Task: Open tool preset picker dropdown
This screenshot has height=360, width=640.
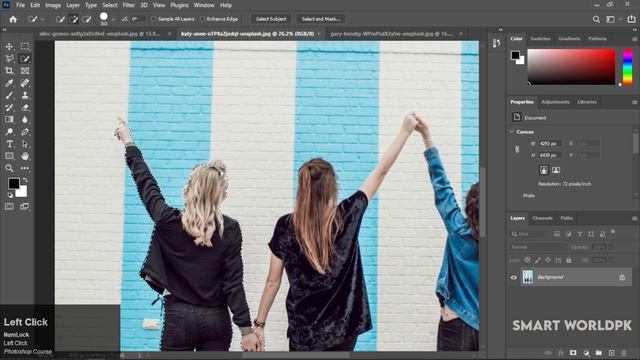Action: [42, 19]
